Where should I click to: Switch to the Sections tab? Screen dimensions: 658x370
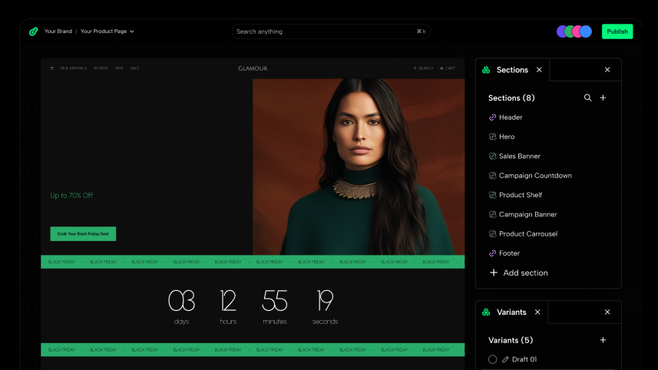click(x=512, y=70)
